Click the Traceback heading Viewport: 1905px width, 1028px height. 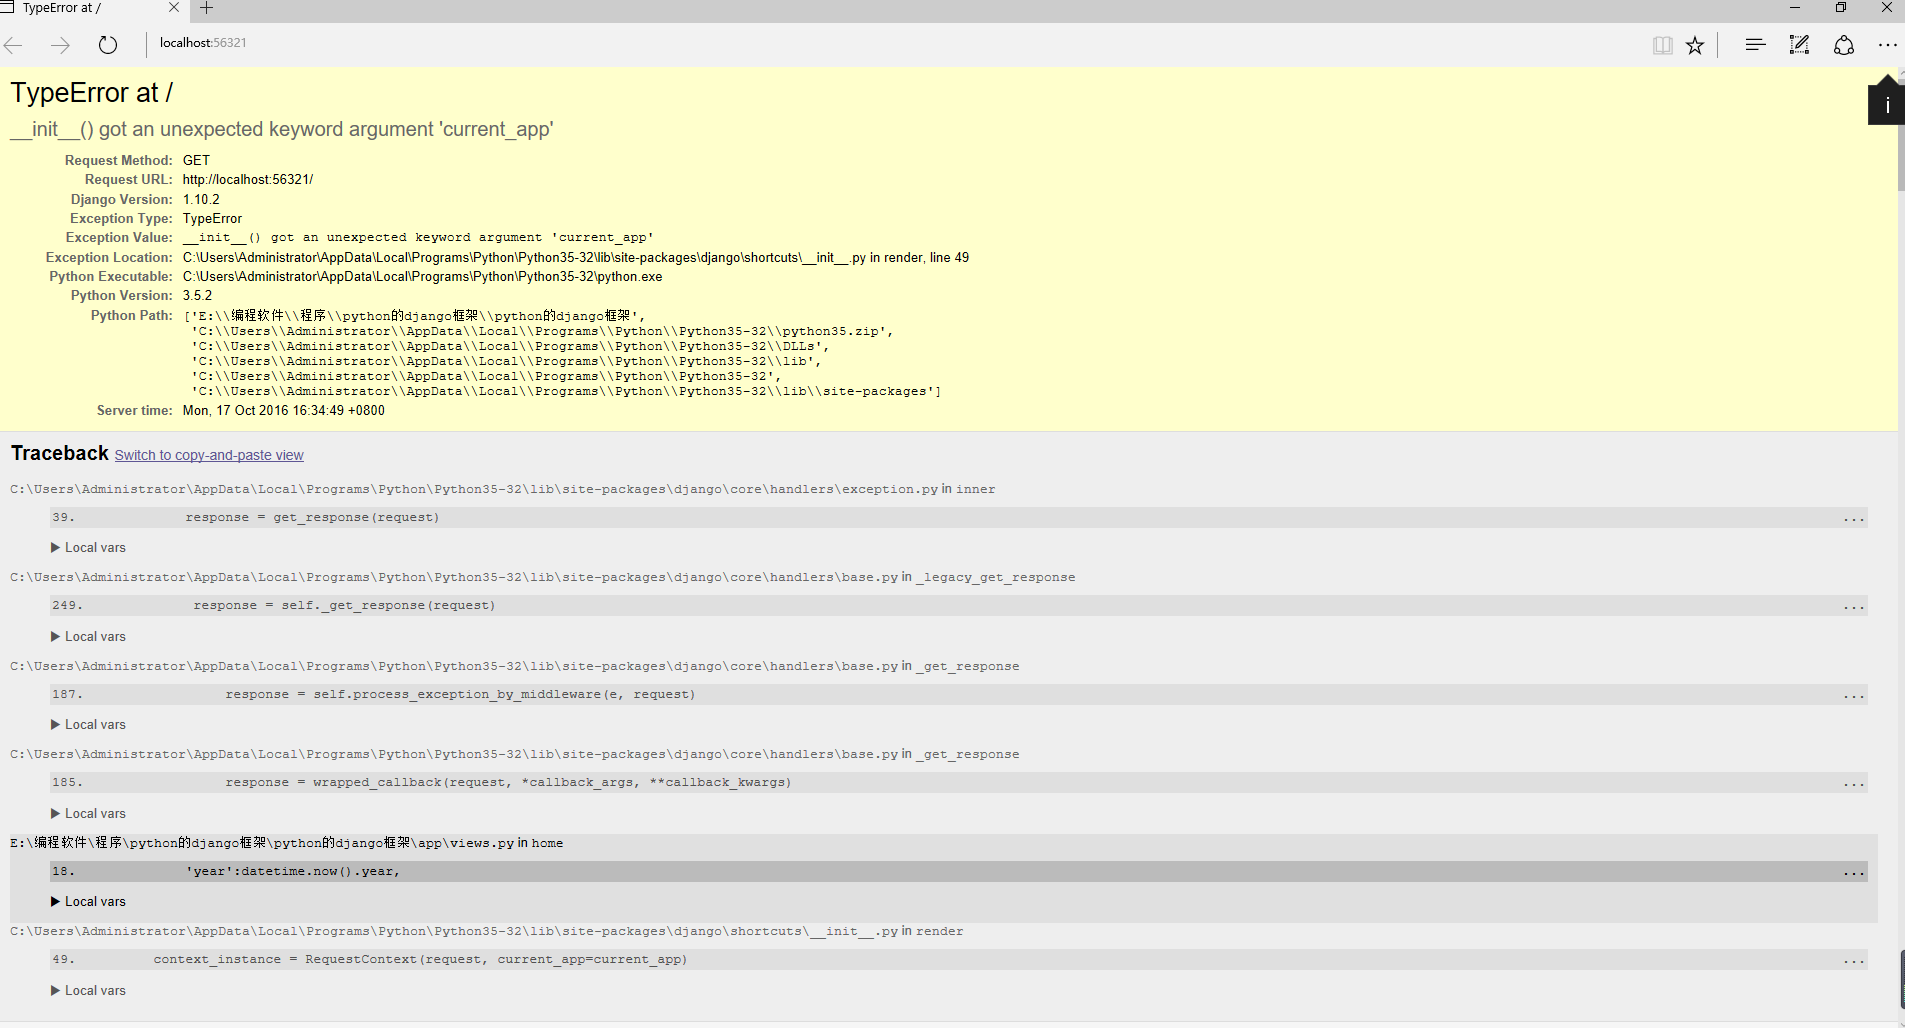point(60,454)
